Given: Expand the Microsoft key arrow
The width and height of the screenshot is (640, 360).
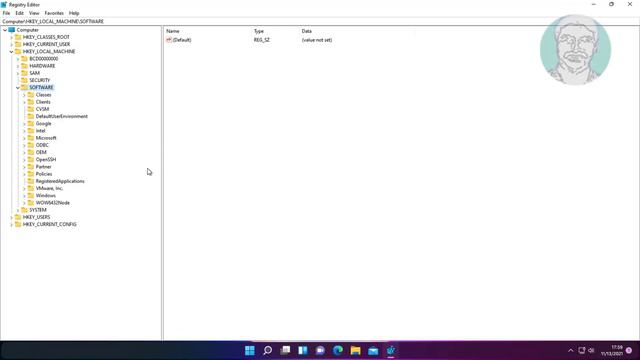Looking at the screenshot, I should point(24,138).
